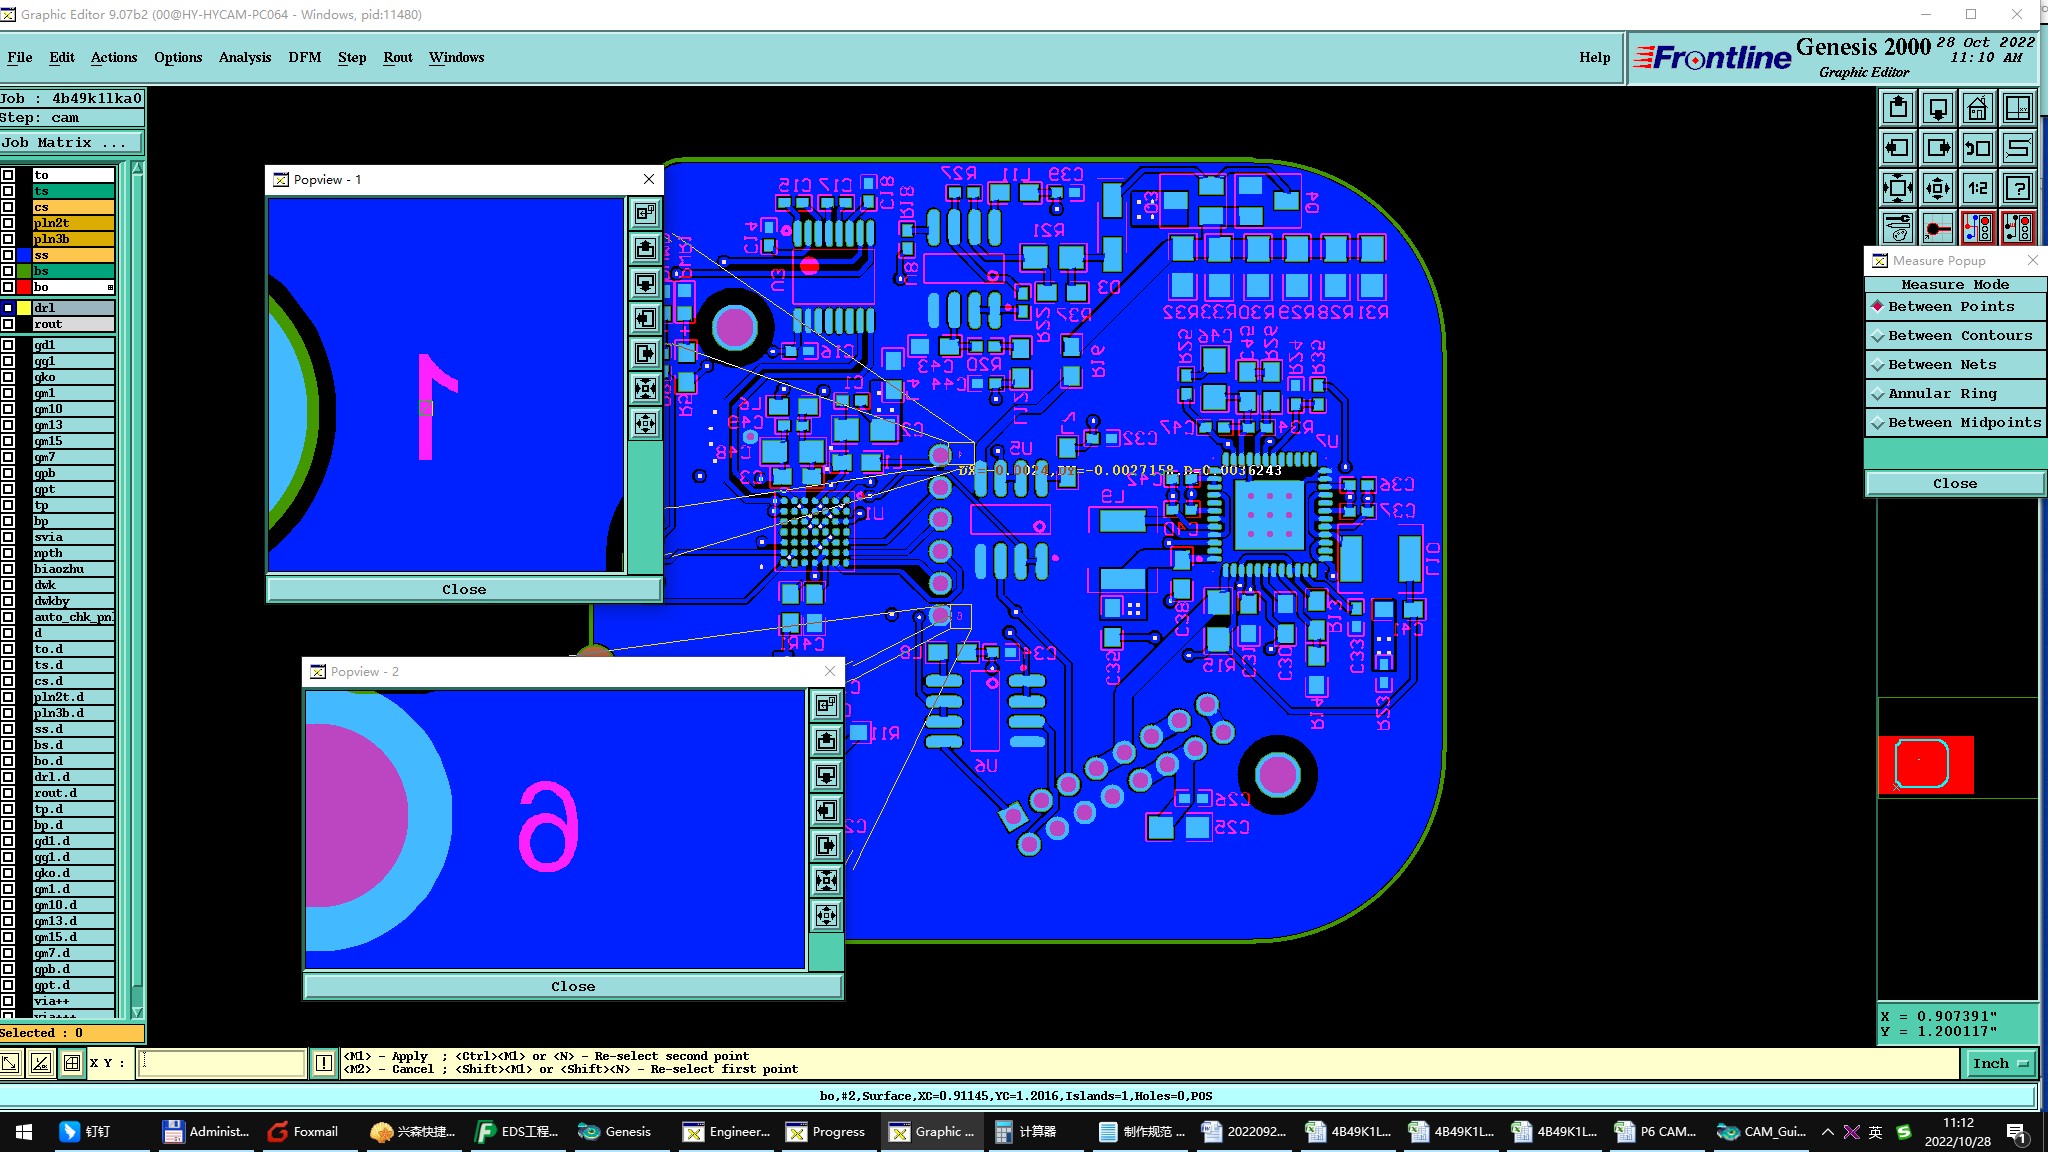Click the top window-link icon in Popview 1
Image resolution: width=2048 pixels, height=1152 pixels.
click(645, 213)
